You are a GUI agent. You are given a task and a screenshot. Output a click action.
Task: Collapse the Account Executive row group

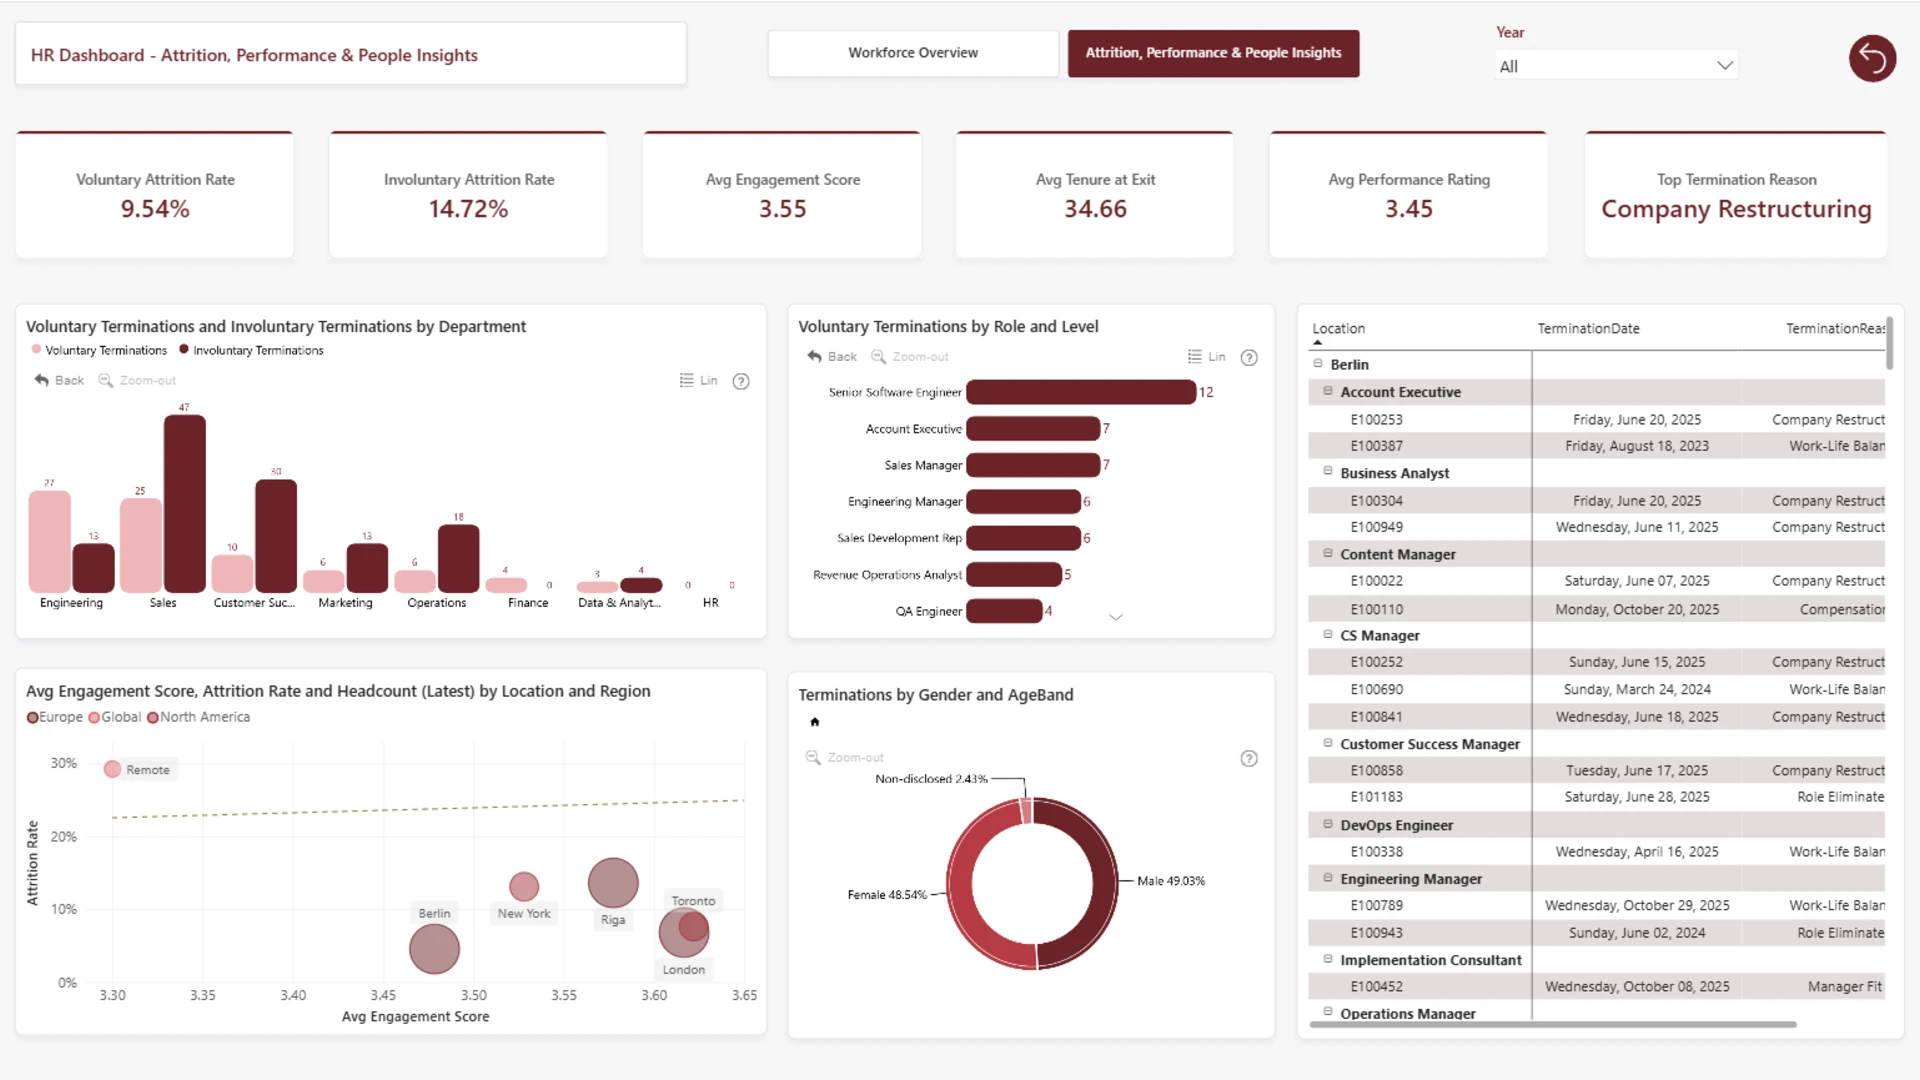(1328, 391)
